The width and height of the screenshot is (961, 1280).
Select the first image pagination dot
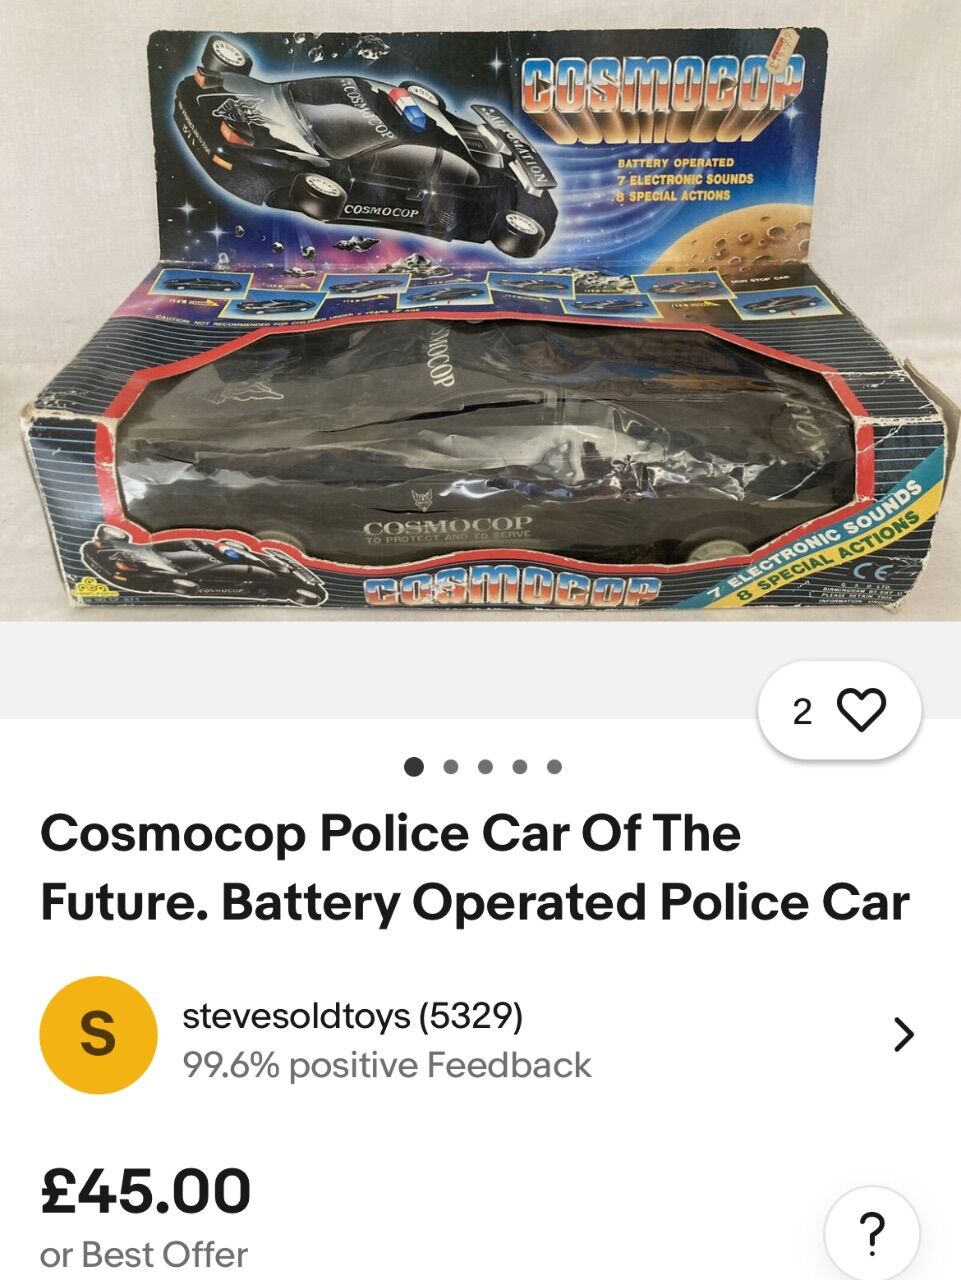click(x=414, y=767)
